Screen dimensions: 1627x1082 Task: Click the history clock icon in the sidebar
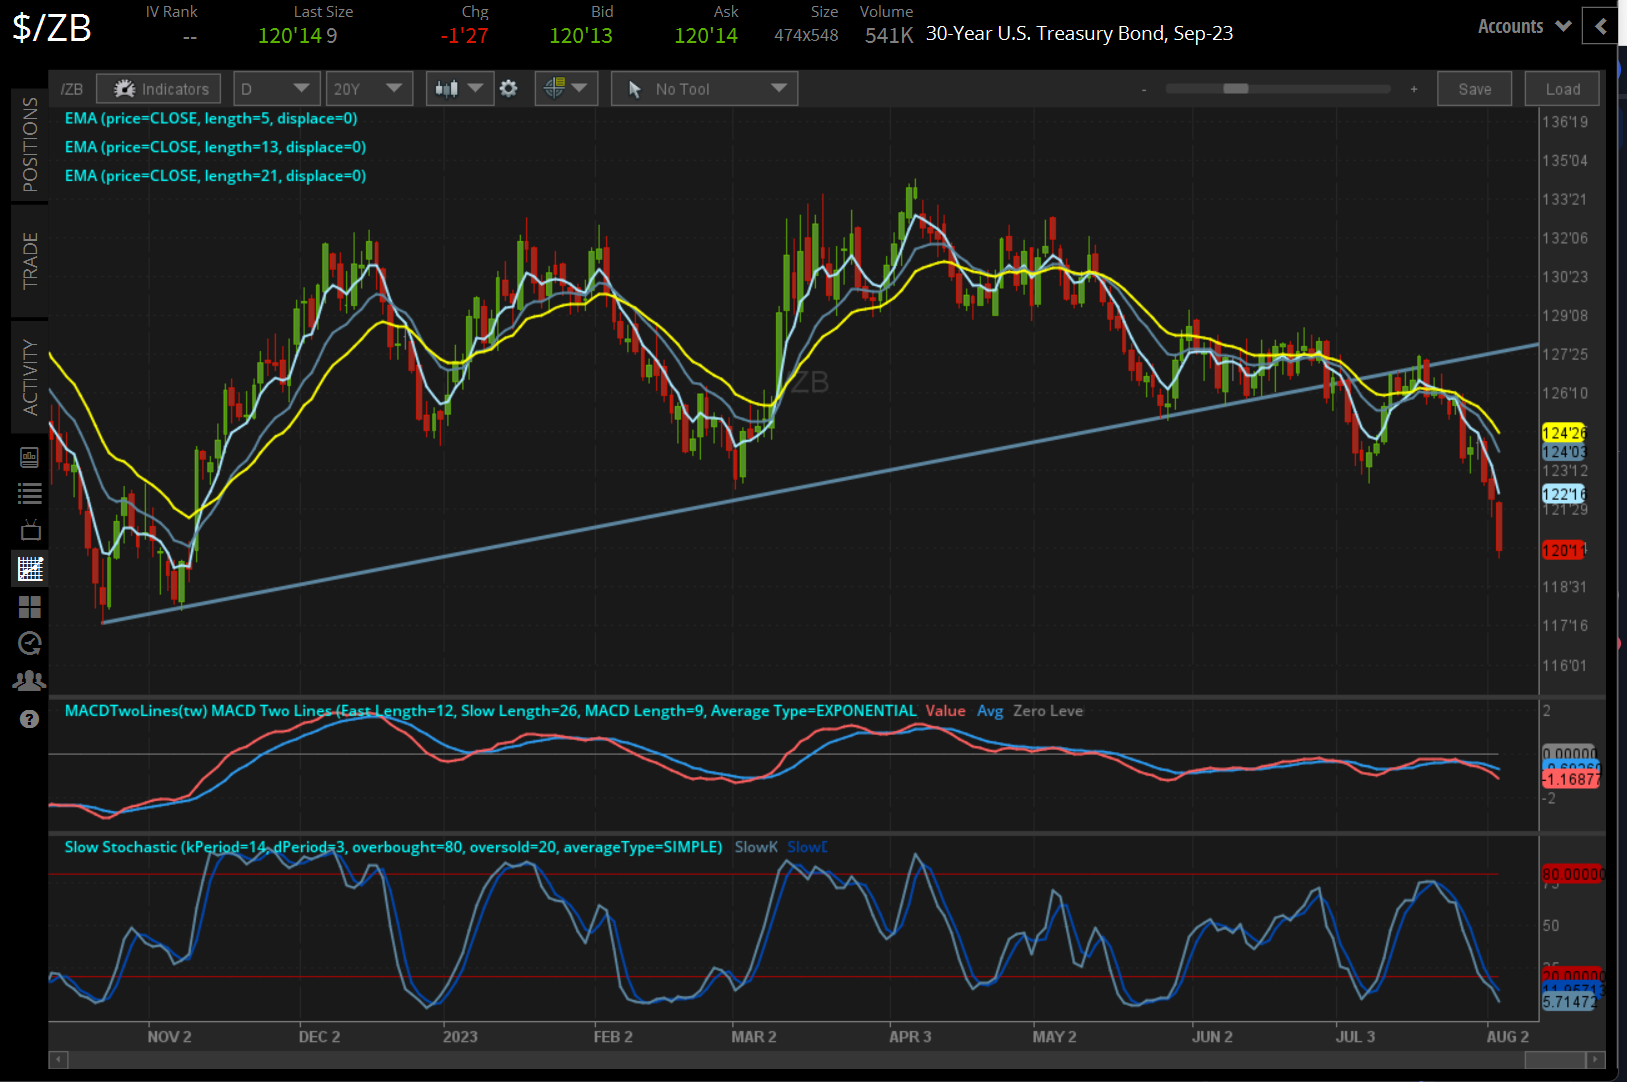click(x=29, y=643)
